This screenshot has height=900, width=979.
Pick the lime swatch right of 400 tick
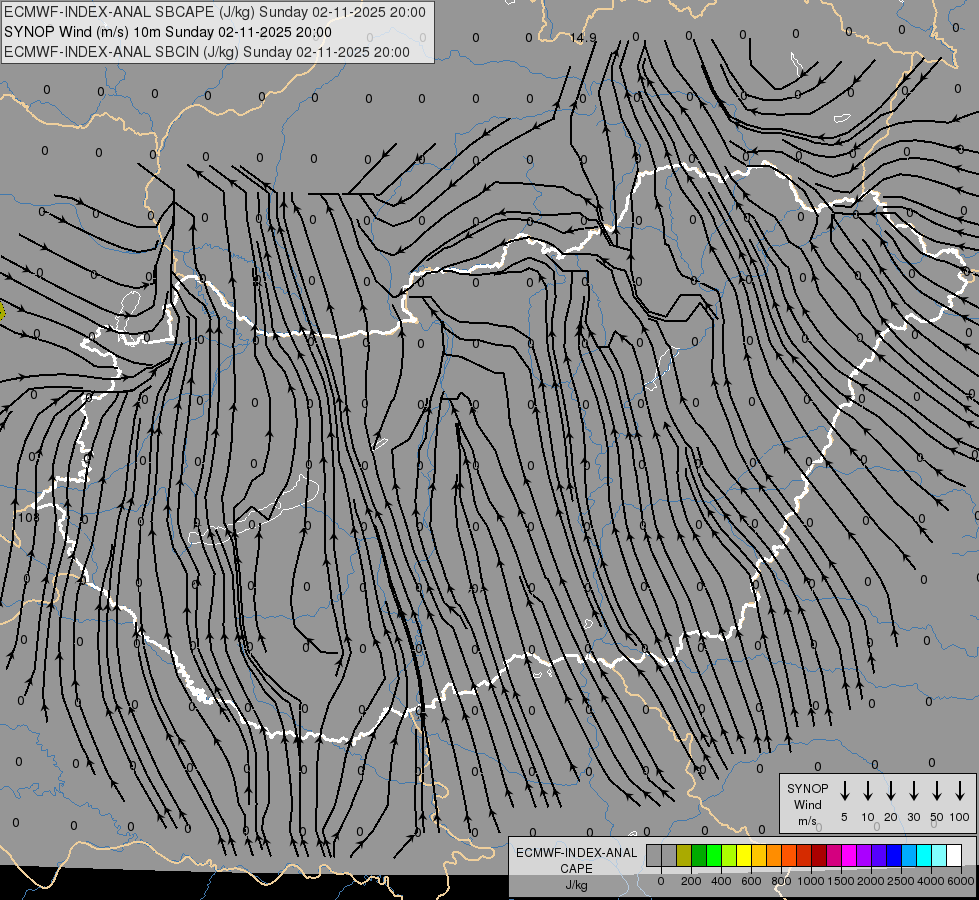tap(729, 855)
